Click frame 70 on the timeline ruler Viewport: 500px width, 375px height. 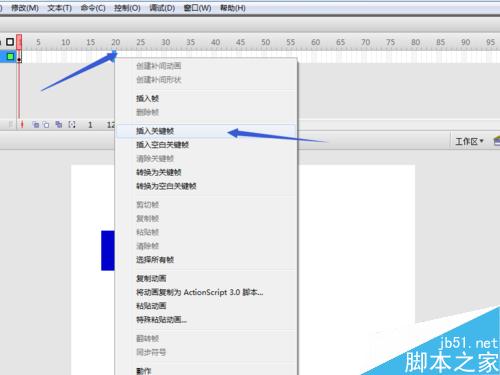point(366,42)
